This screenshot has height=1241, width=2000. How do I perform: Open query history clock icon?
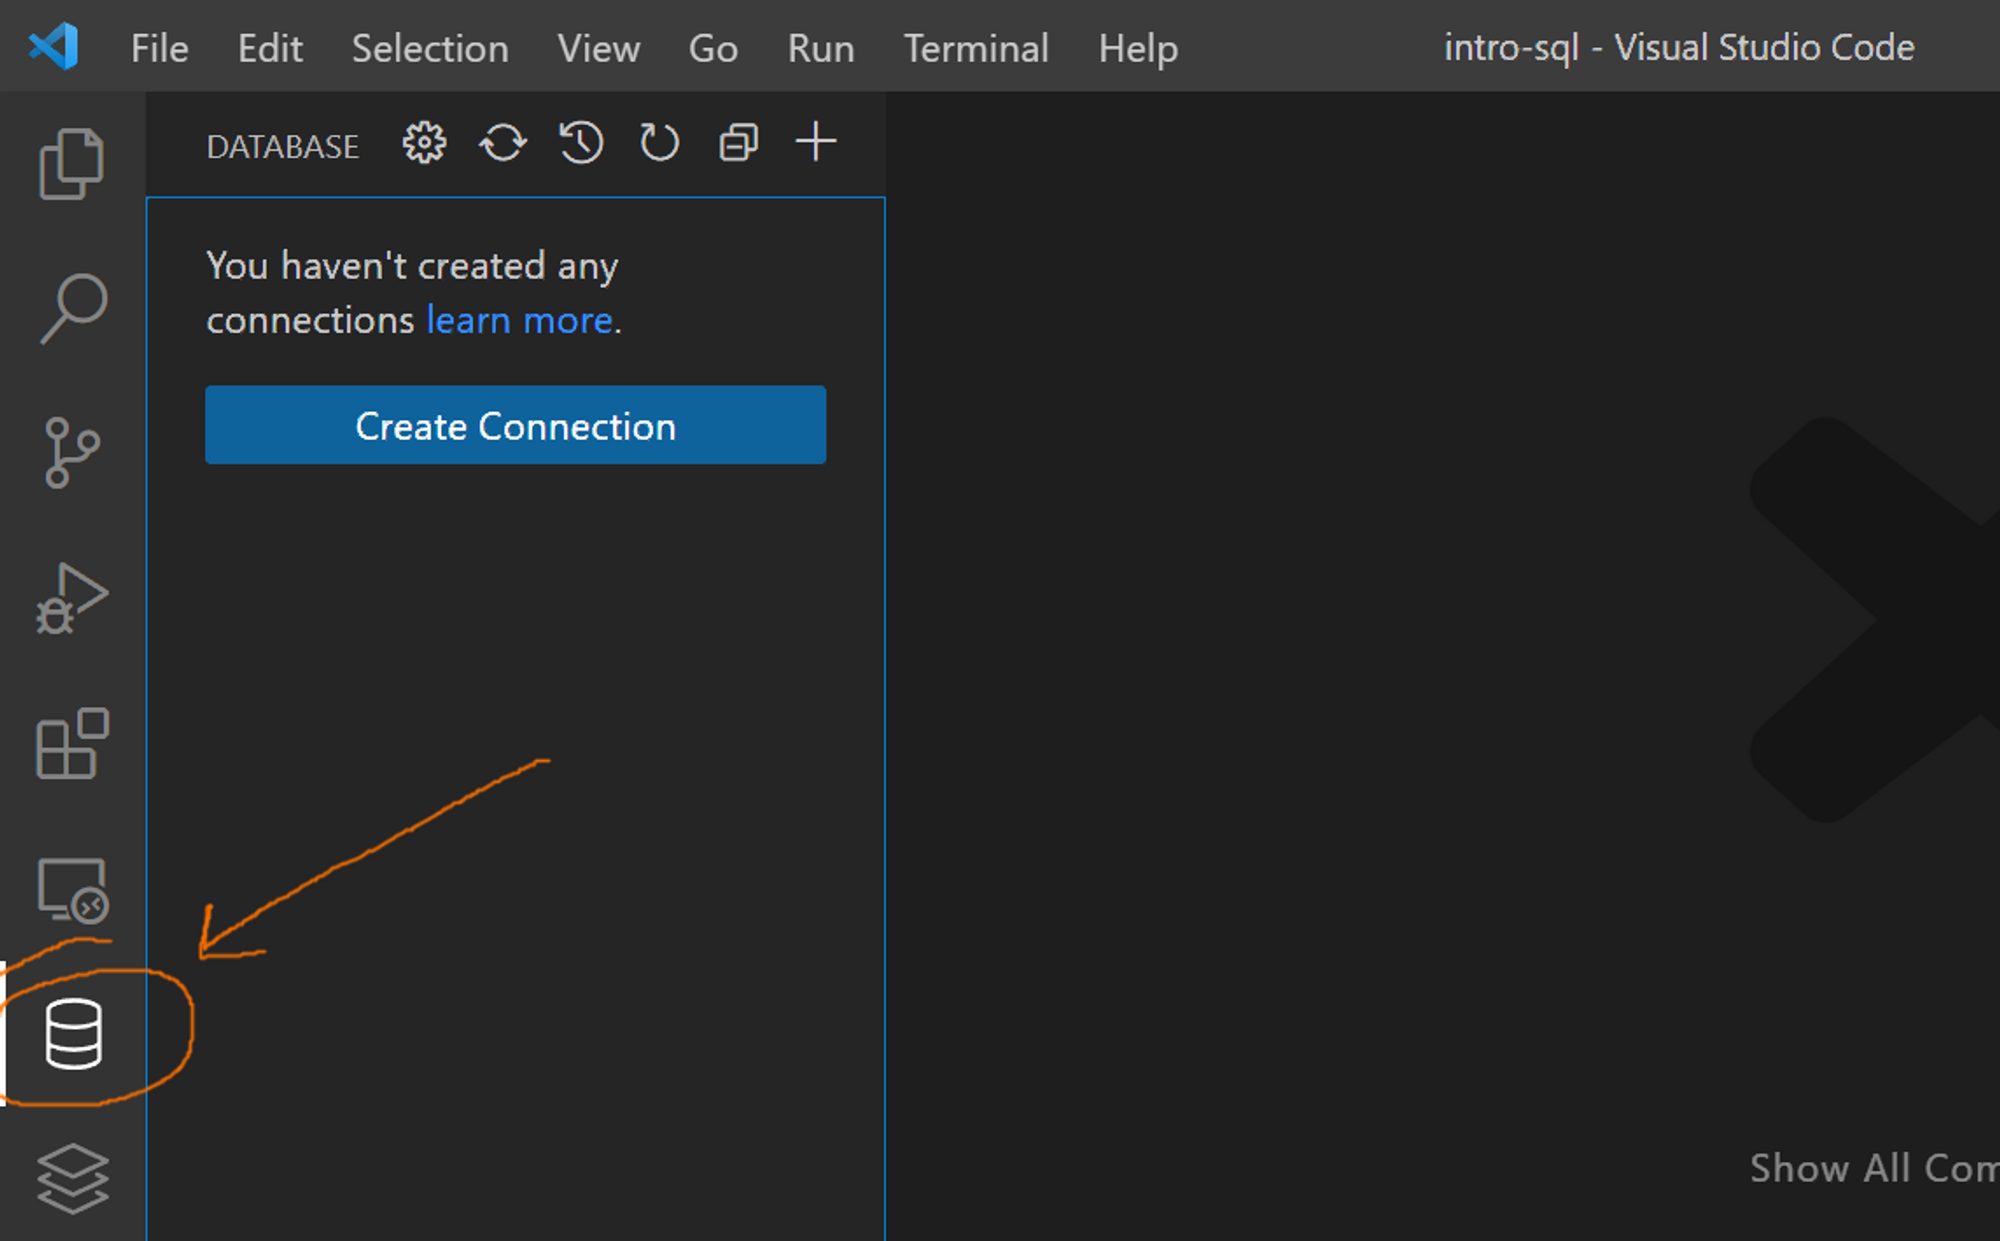coord(581,143)
